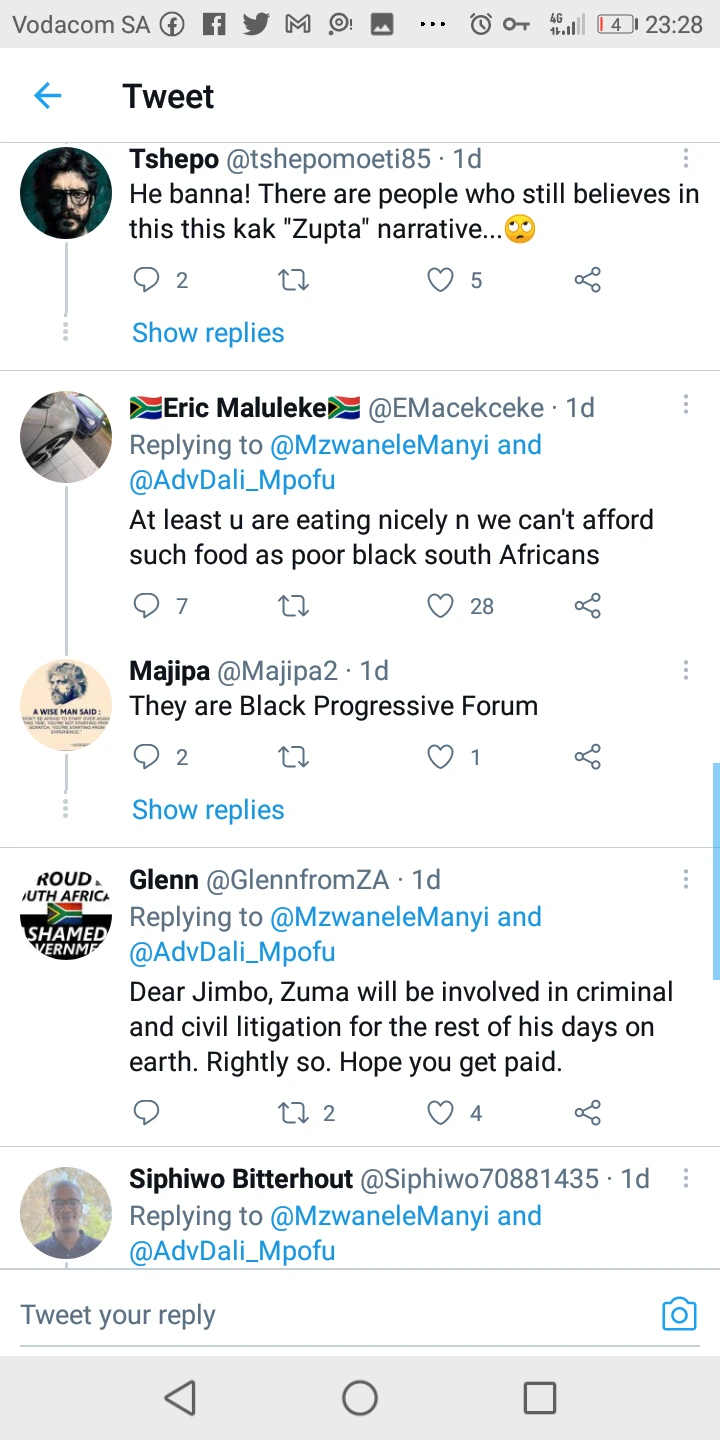Open more options on Tshepo's tweet
720x1440 pixels.
686,158
